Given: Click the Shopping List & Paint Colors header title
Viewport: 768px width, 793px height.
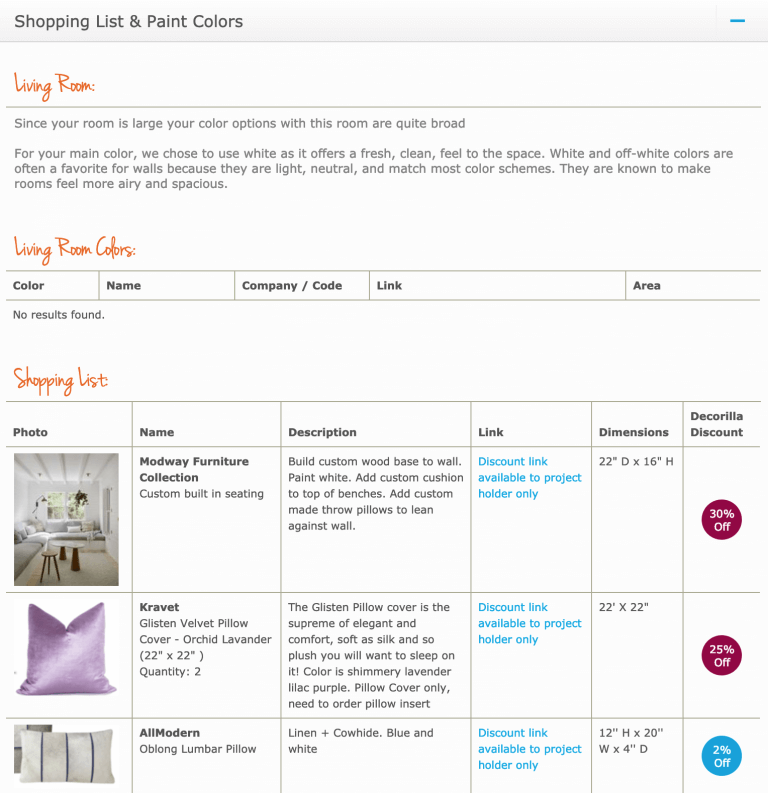Looking at the screenshot, I should click(128, 21).
